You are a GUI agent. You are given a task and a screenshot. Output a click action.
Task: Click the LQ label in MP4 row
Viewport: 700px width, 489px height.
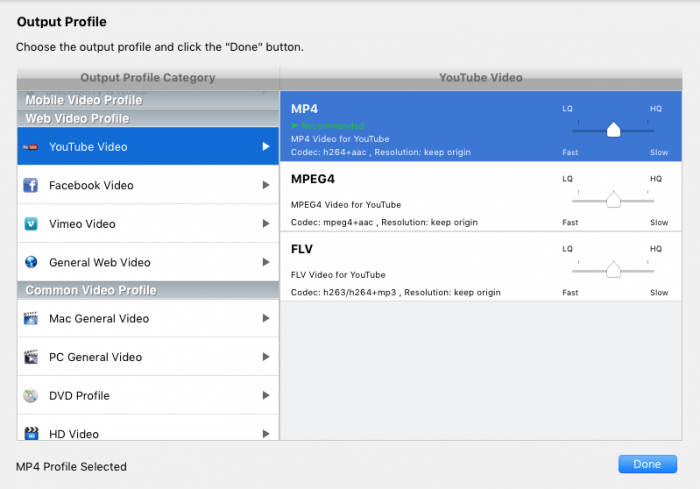coord(567,109)
